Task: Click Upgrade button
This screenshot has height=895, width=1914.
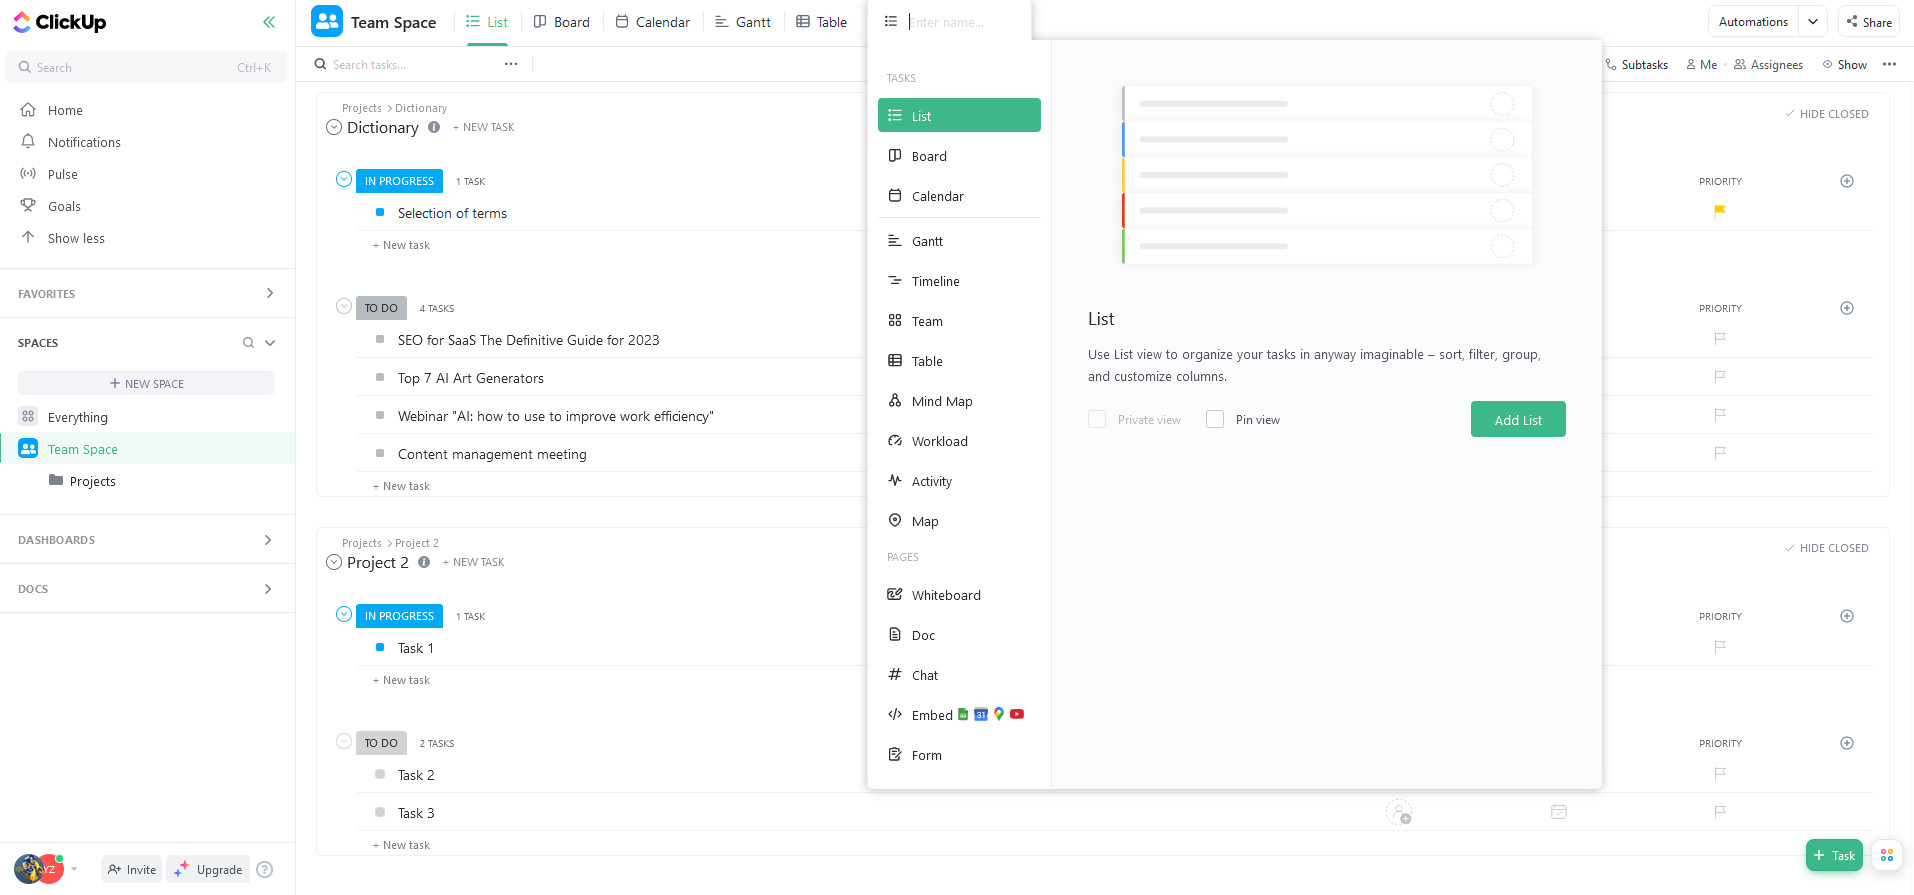Action: (208, 869)
